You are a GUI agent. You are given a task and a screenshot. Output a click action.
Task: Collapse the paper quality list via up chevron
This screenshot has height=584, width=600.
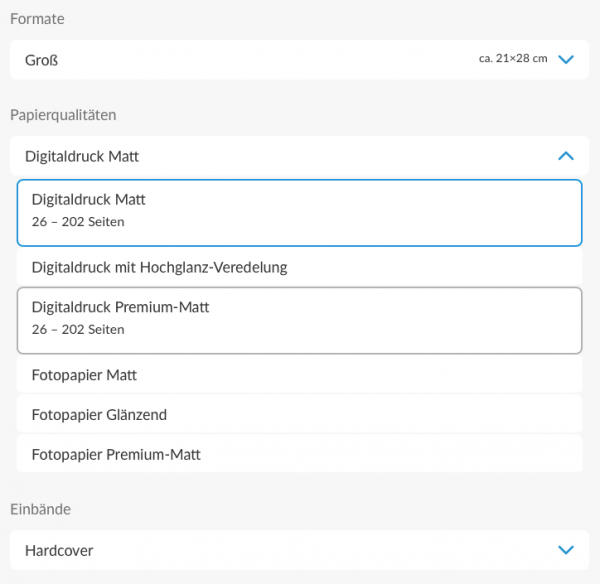[x=566, y=156]
